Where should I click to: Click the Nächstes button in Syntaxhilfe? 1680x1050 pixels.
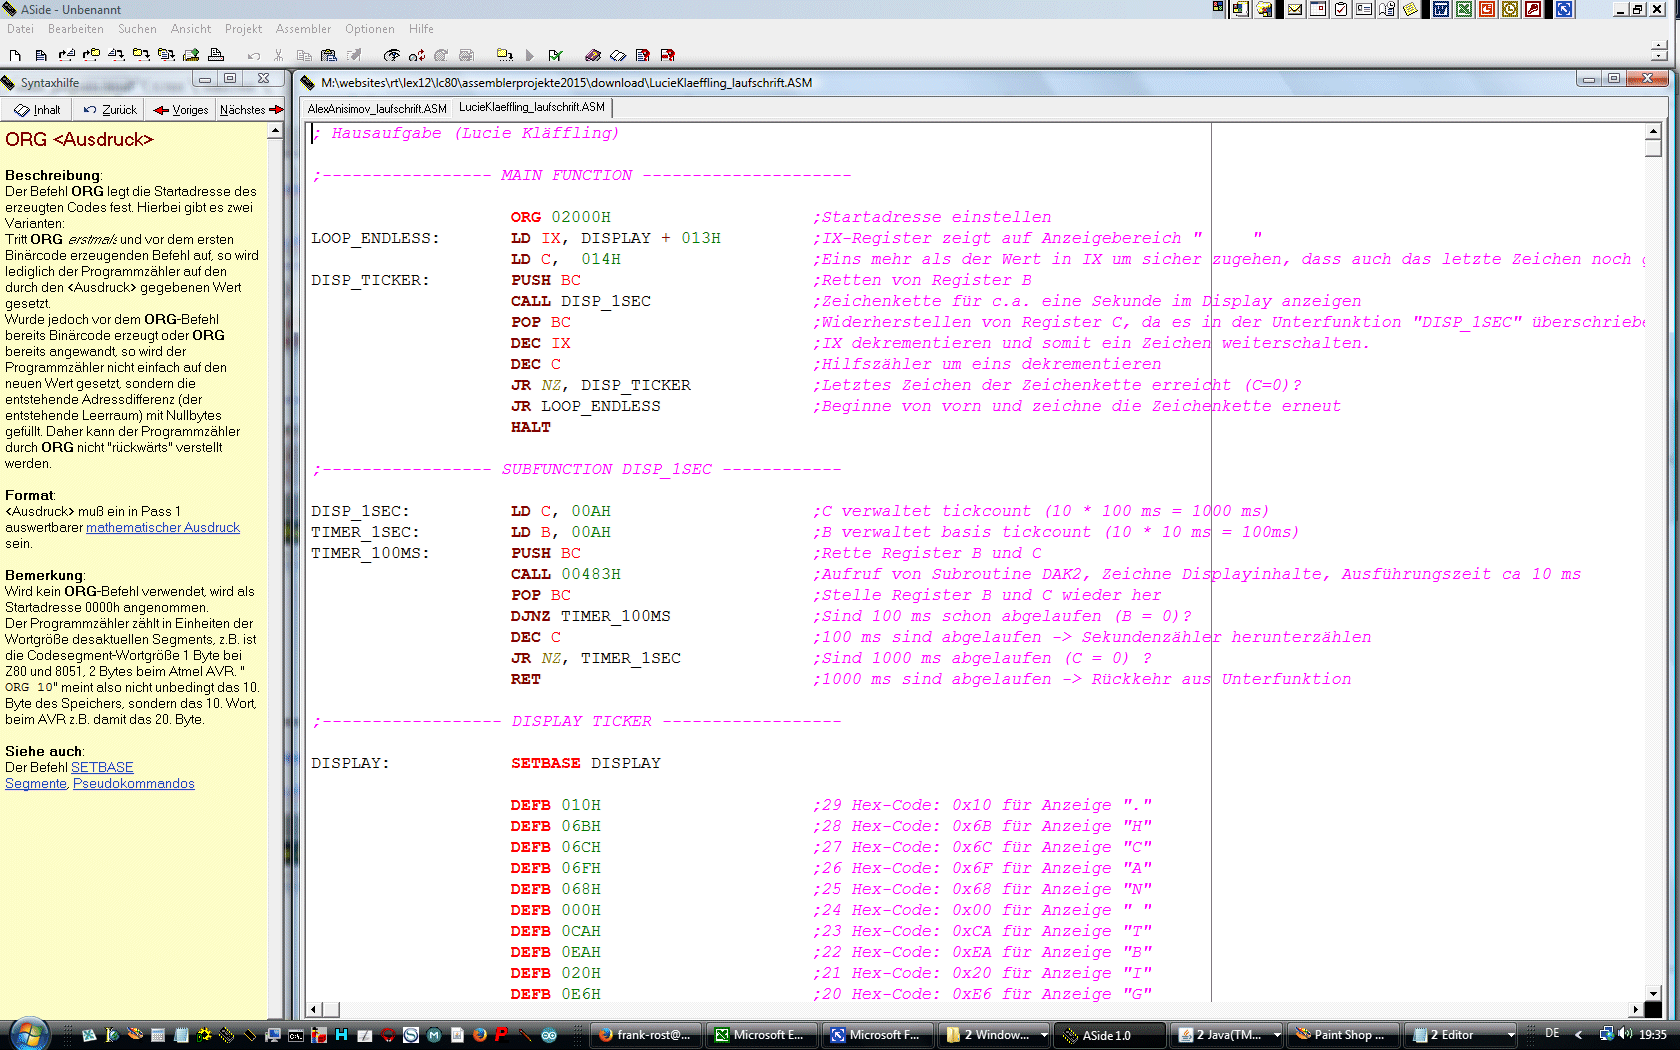(x=251, y=110)
